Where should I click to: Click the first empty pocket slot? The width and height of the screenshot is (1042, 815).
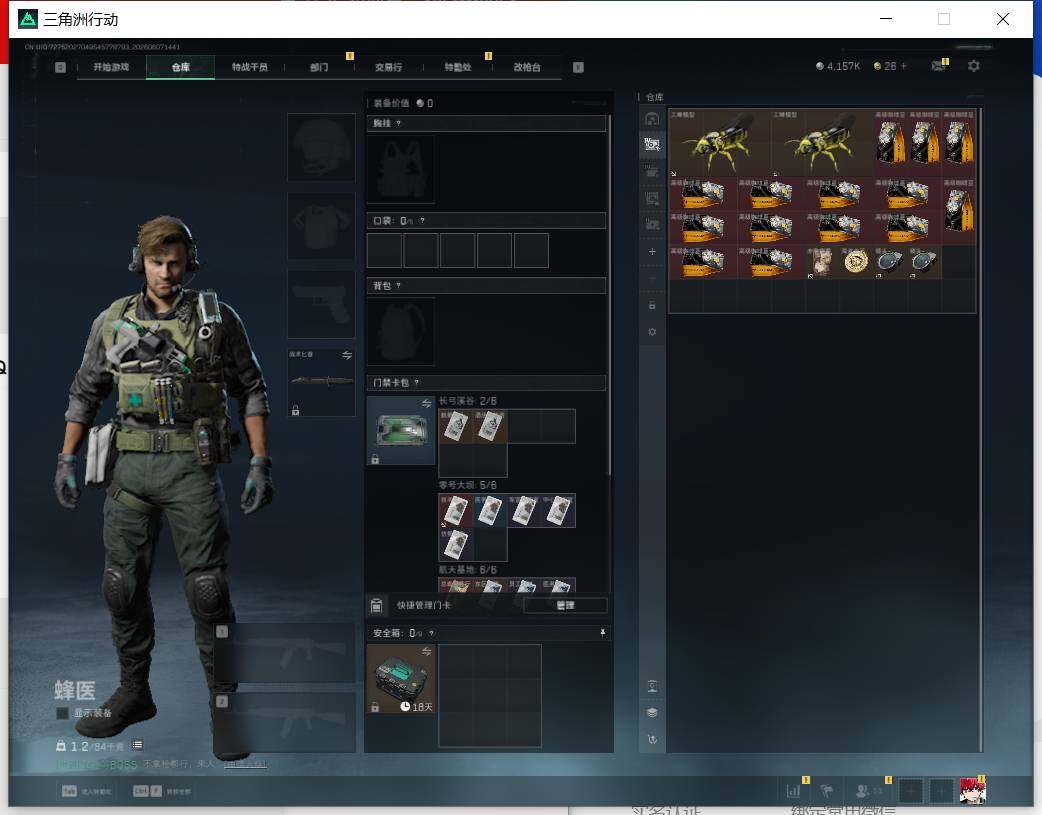pyautogui.click(x=384, y=251)
